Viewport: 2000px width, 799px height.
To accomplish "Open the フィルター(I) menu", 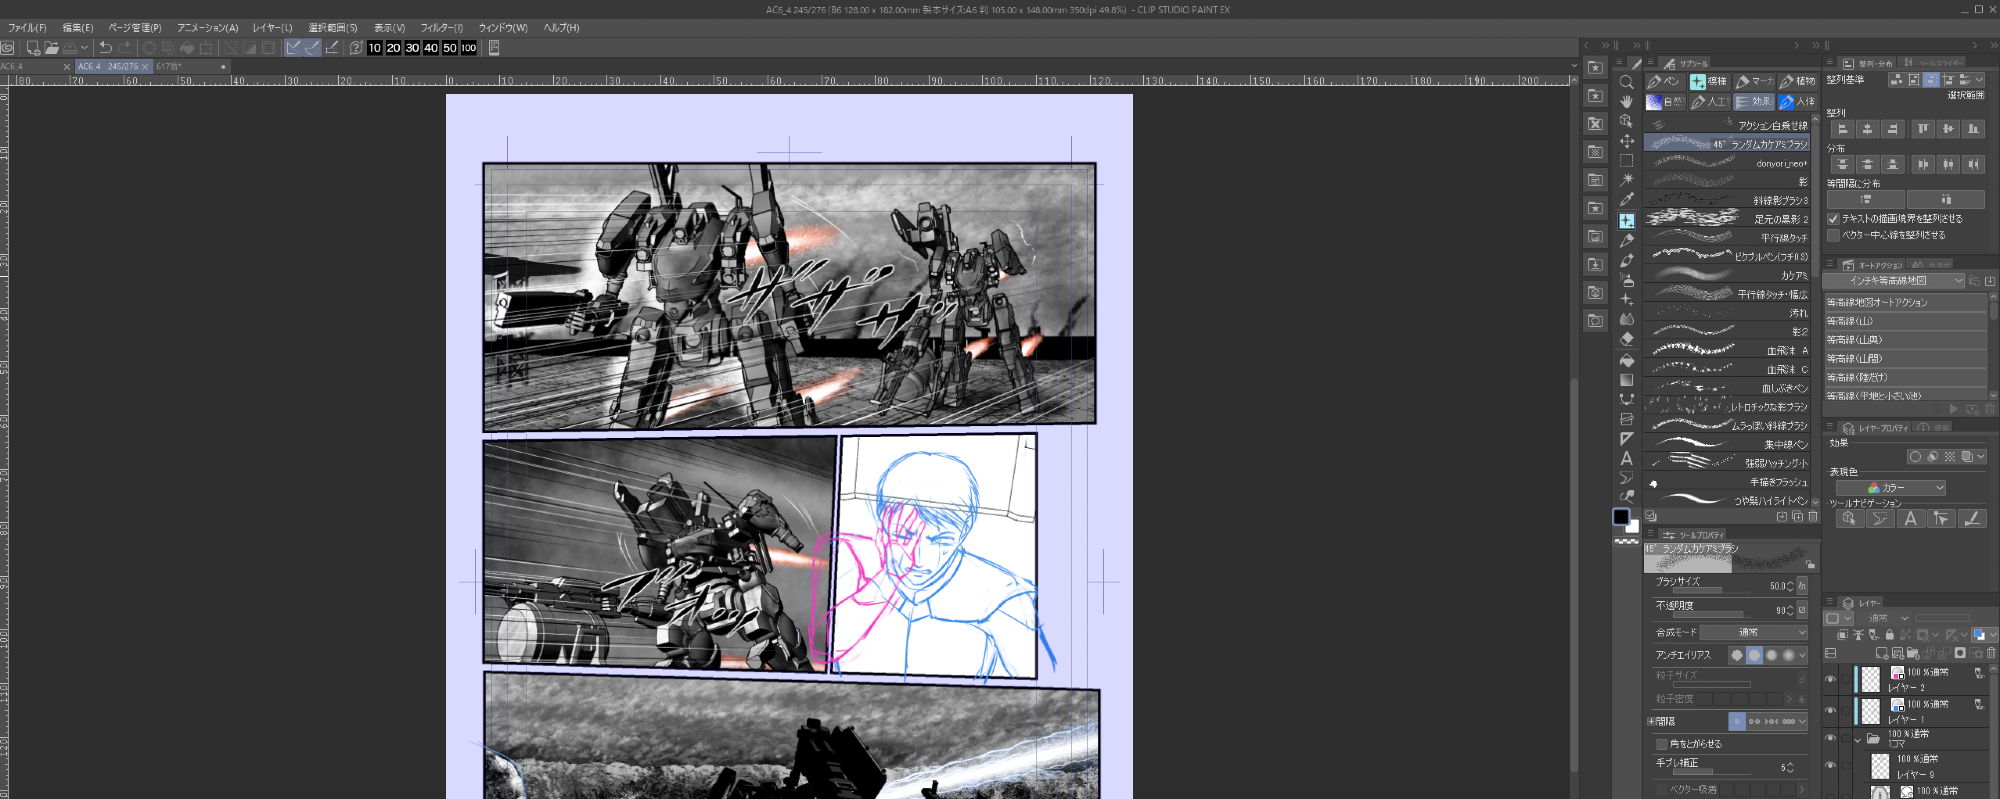I will (441, 28).
